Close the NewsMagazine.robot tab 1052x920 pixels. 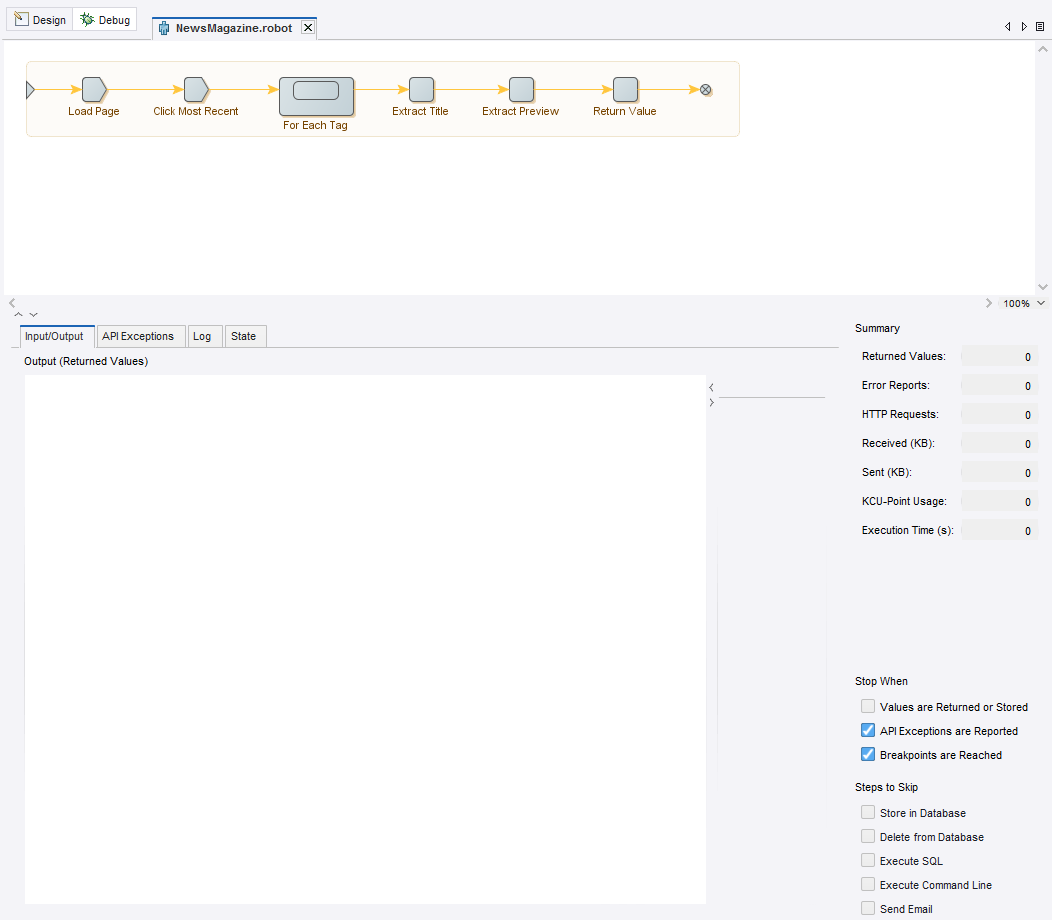308,28
